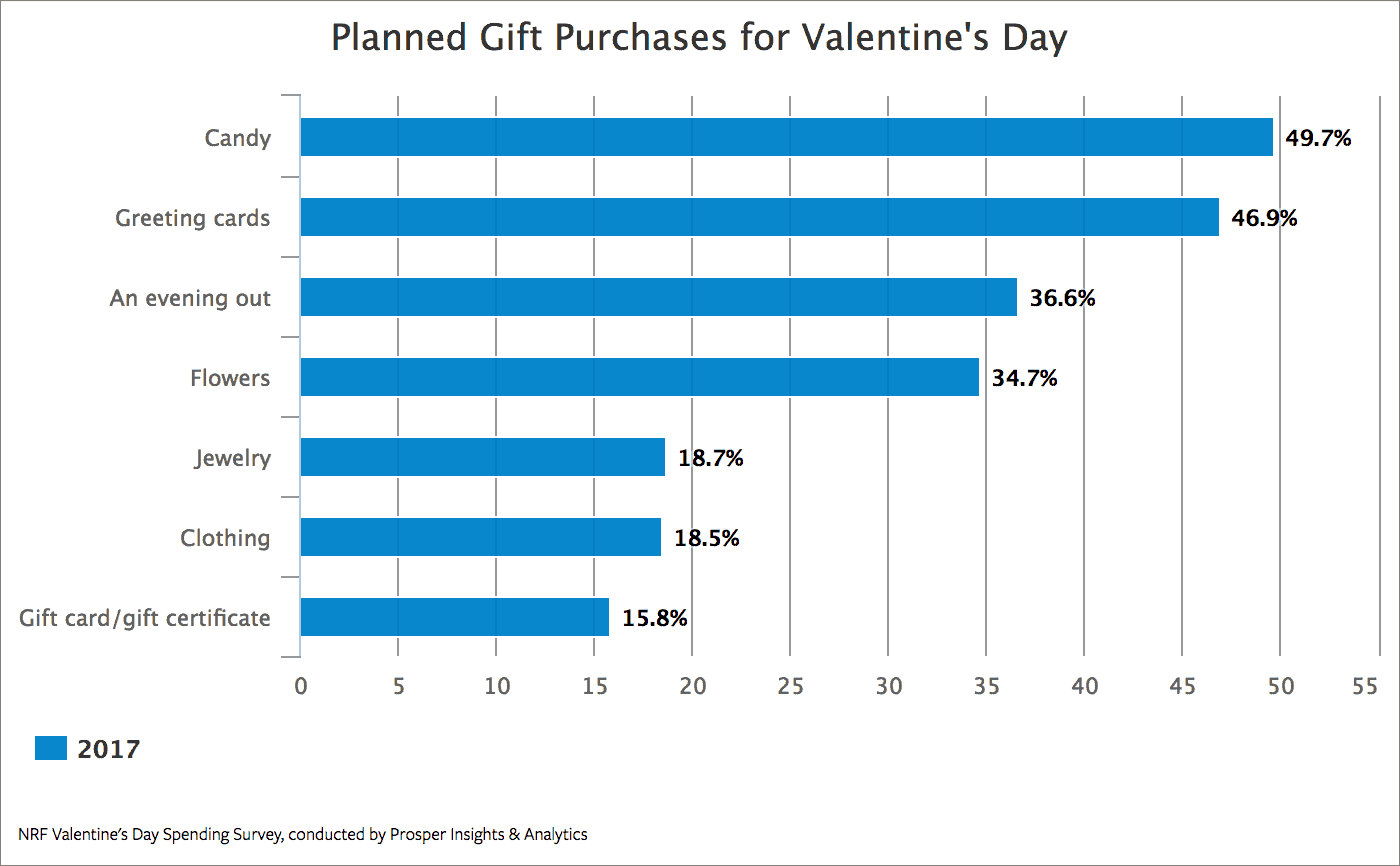The image size is (1400, 866).
Task: Select the Flowers category label
Action: click(231, 378)
